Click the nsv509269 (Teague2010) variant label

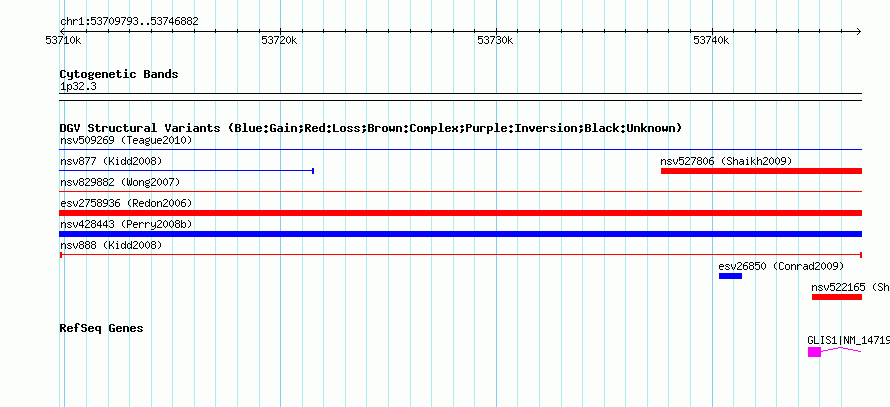pyautogui.click(x=126, y=140)
